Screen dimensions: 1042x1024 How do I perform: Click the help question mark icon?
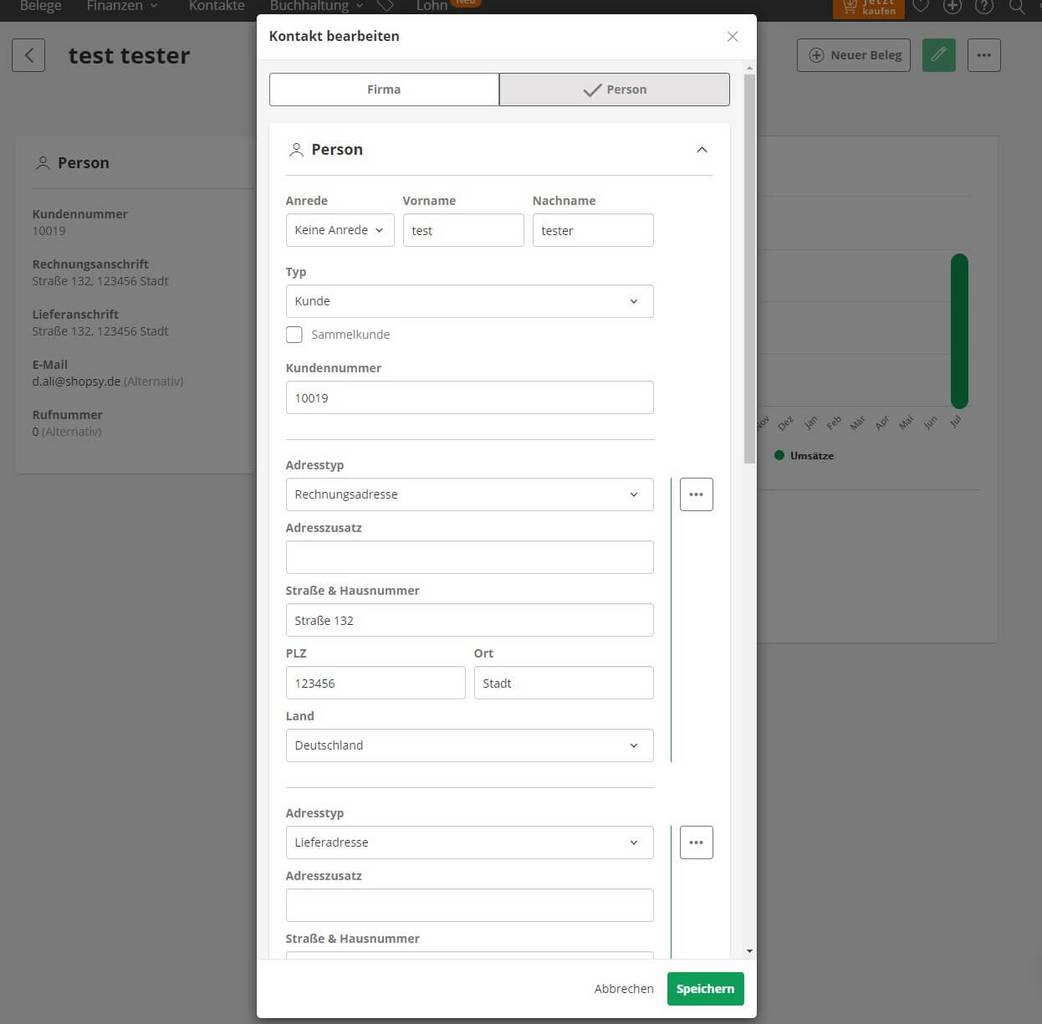(984, 6)
